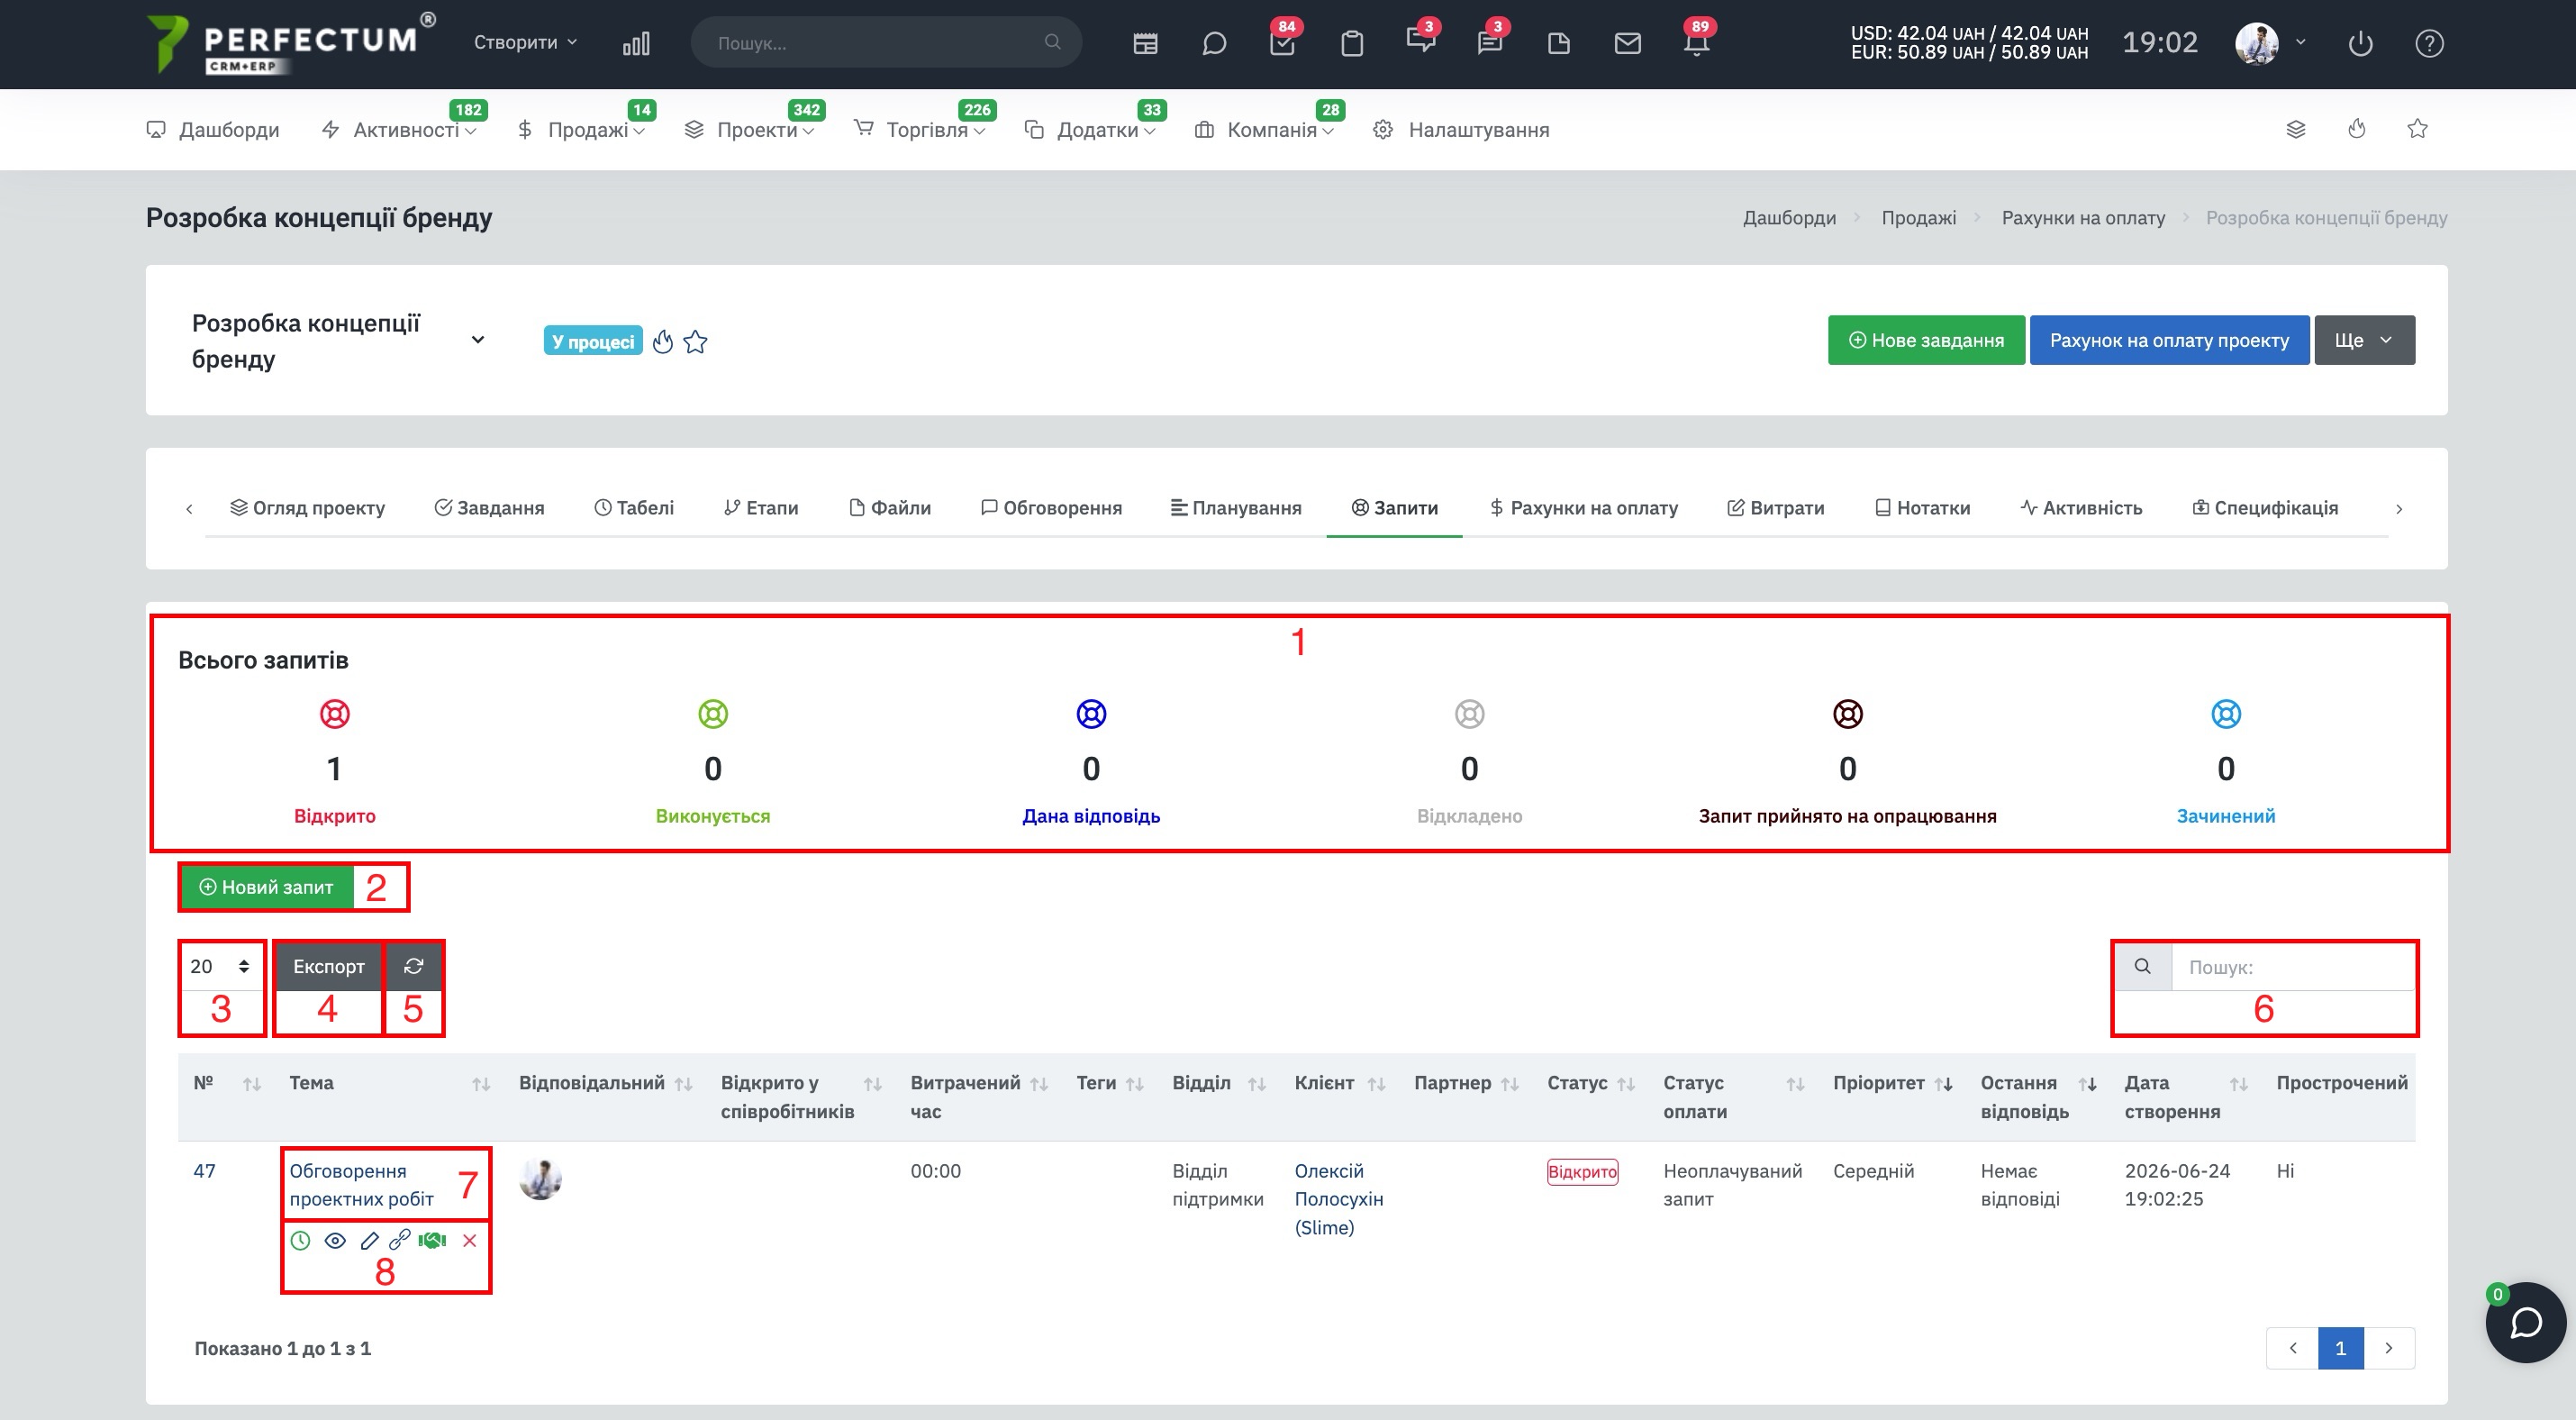Screen dimensions: 2576x1420
Task: Click the table search input field
Action: coord(2292,966)
